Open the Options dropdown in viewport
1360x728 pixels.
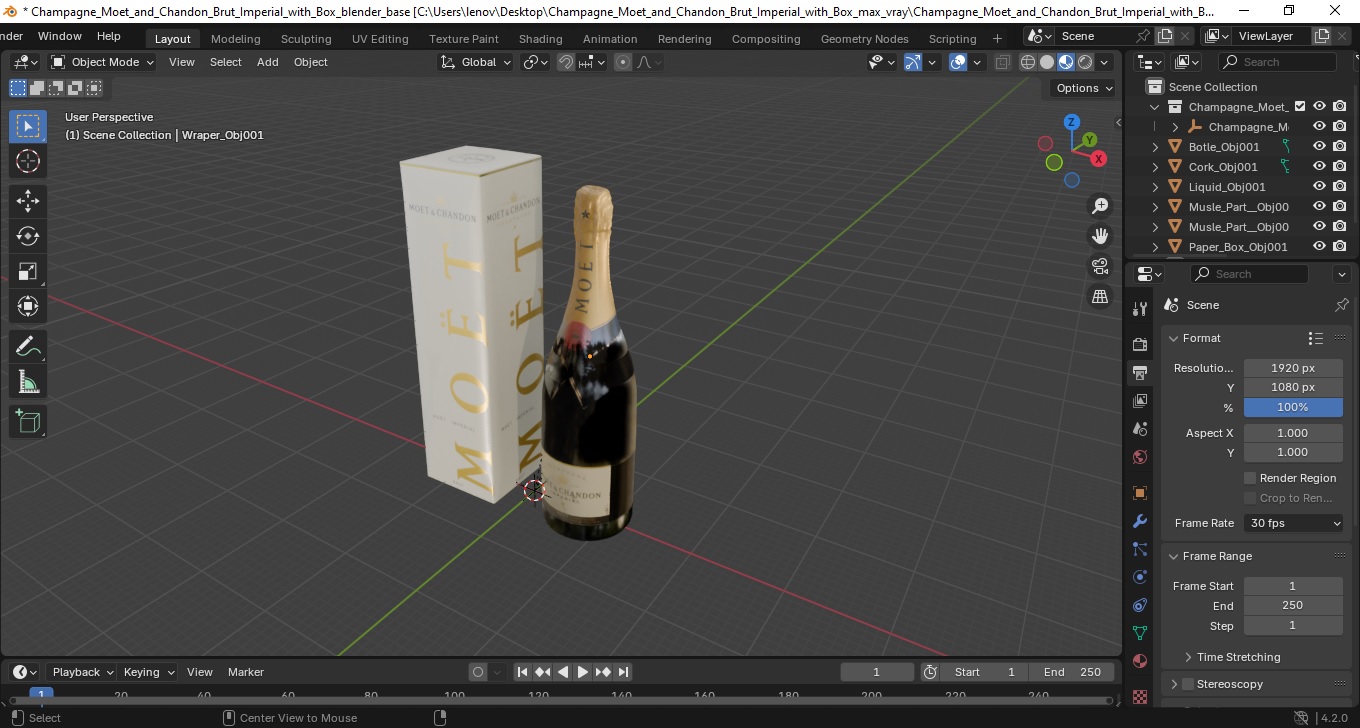[x=1084, y=88]
